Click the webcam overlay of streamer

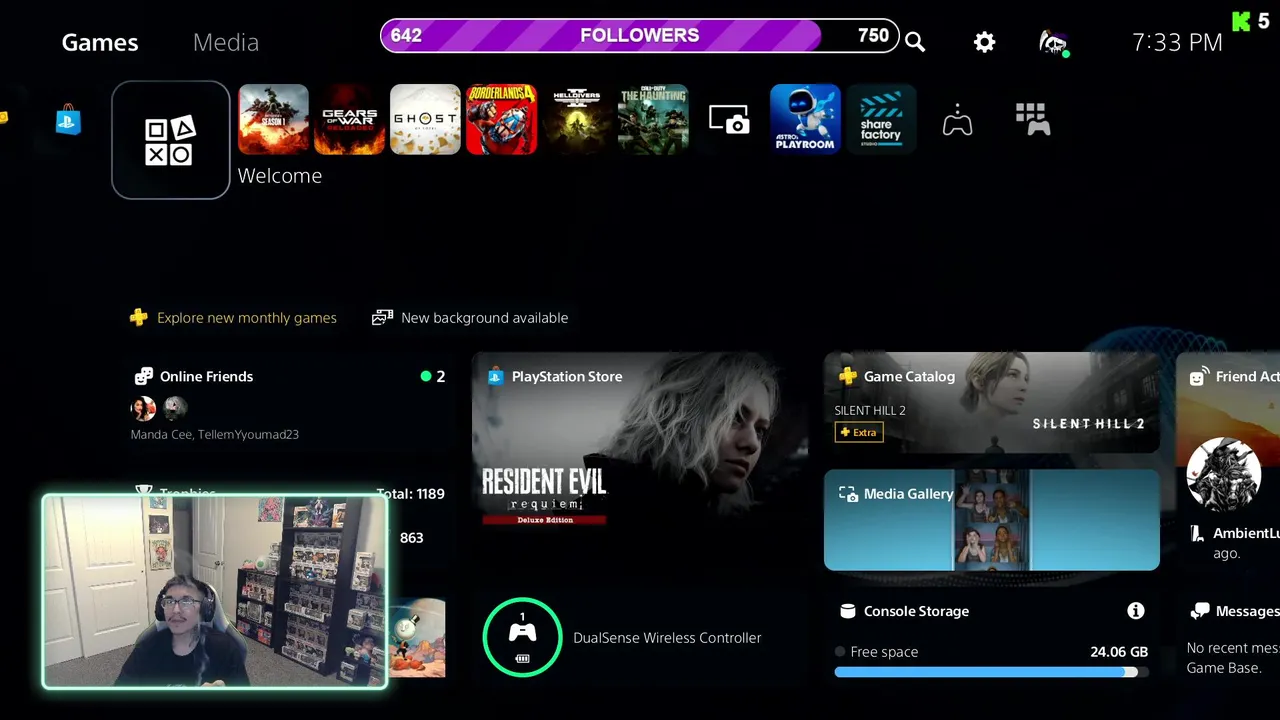tap(214, 592)
